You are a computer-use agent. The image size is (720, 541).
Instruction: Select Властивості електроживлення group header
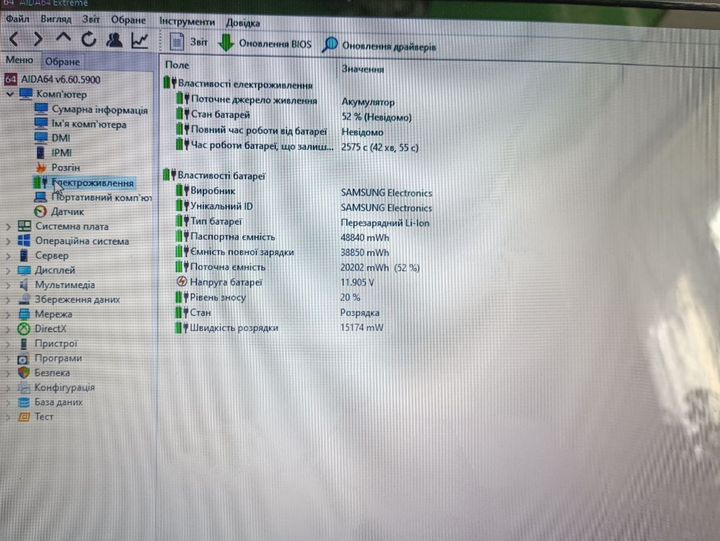point(238,84)
